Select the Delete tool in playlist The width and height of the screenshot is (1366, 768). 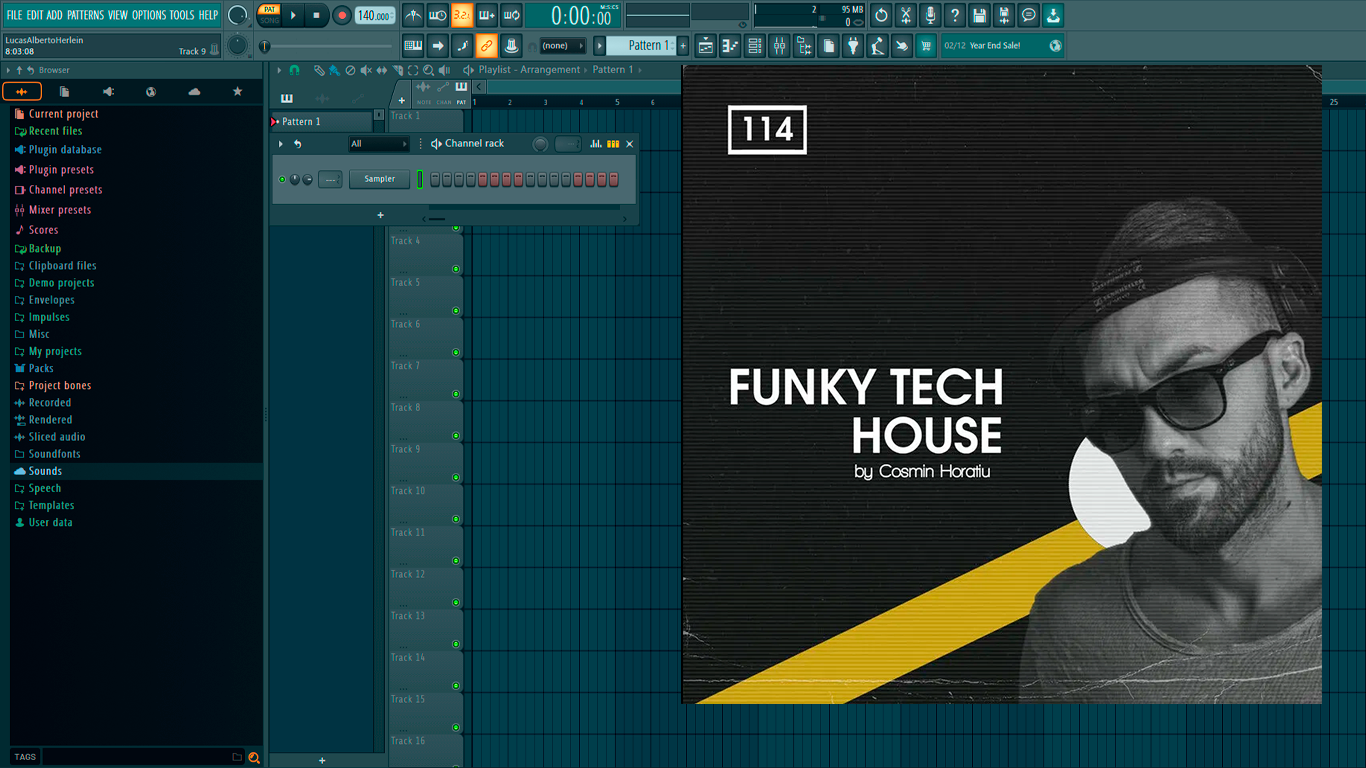(350, 70)
